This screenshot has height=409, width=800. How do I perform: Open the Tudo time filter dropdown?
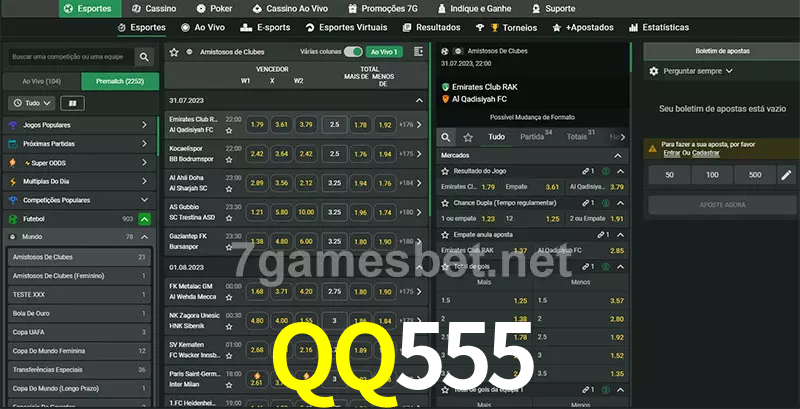(x=31, y=103)
